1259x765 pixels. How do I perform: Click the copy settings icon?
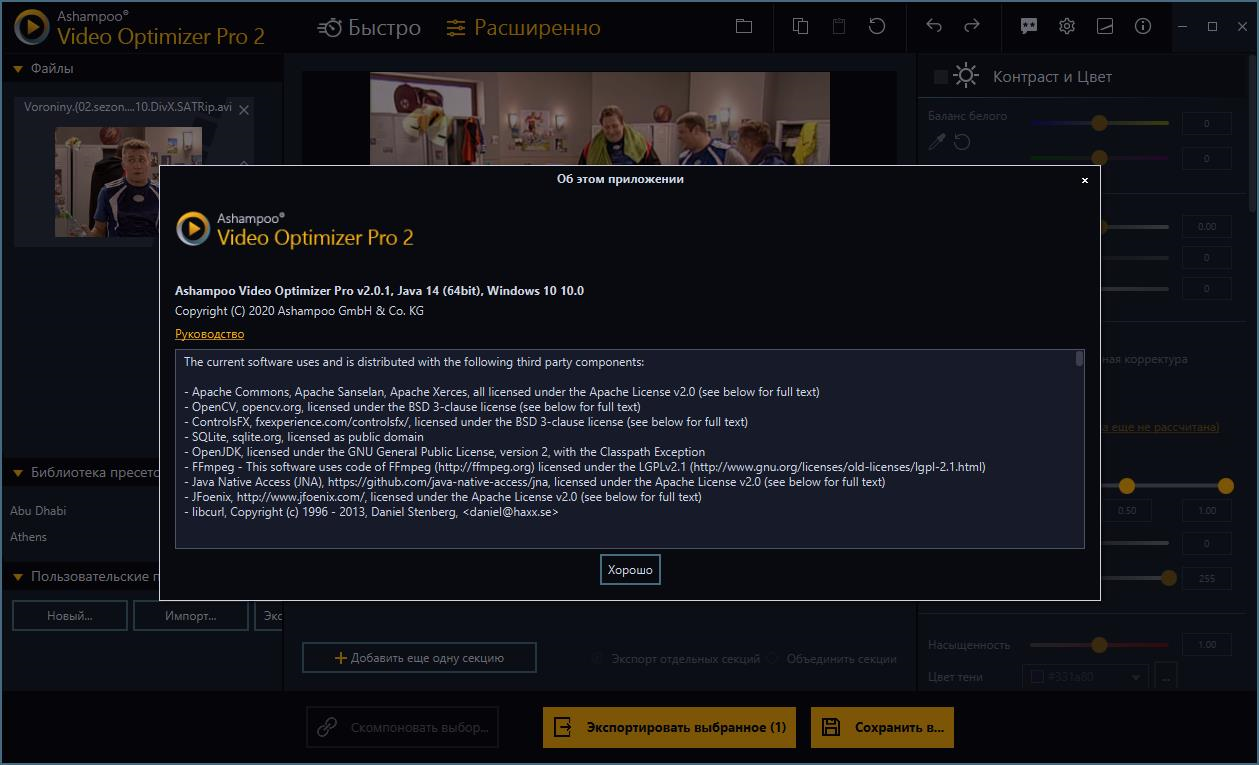click(800, 27)
